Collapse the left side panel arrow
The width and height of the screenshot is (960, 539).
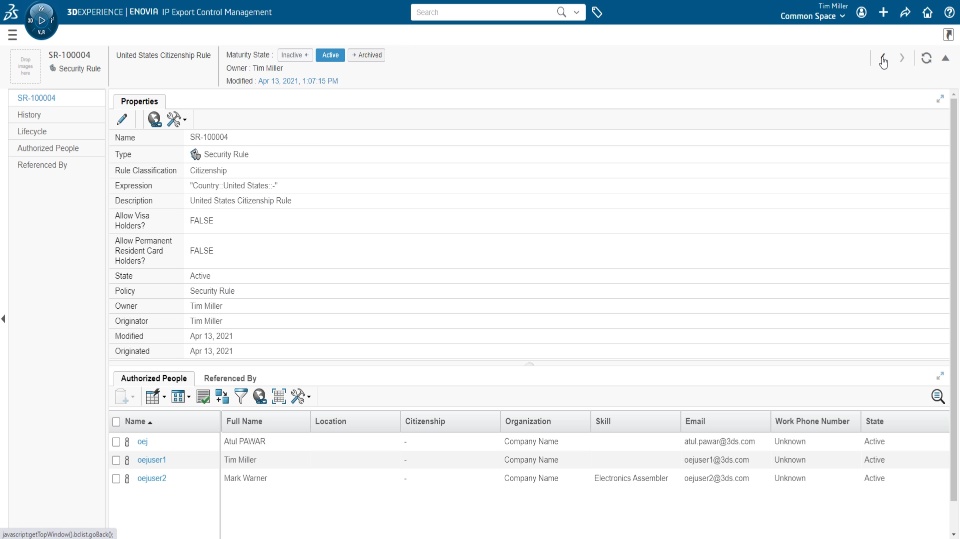pos(4,318)
